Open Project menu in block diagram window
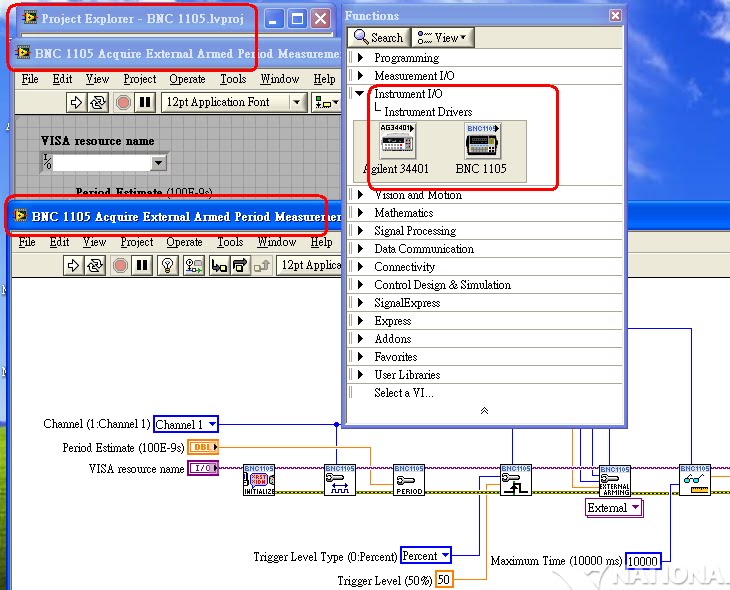The width and height of the screenshot is (730, 590). tap(137, 242)
